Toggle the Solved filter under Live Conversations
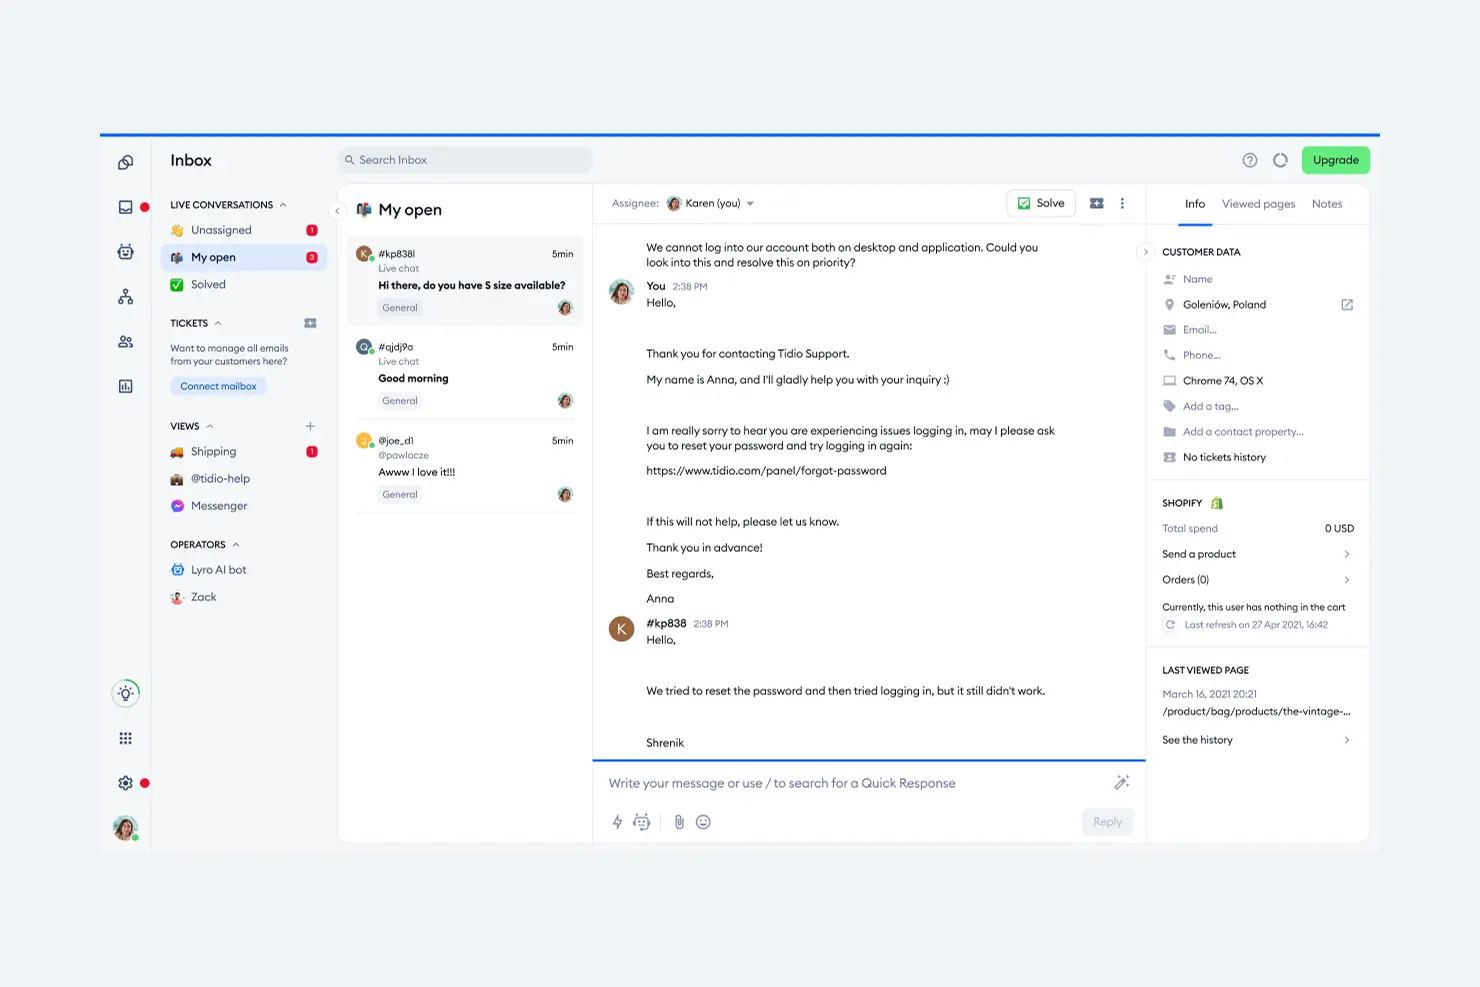The width and height of the screenshot is (1480, 987). (206, 284)
